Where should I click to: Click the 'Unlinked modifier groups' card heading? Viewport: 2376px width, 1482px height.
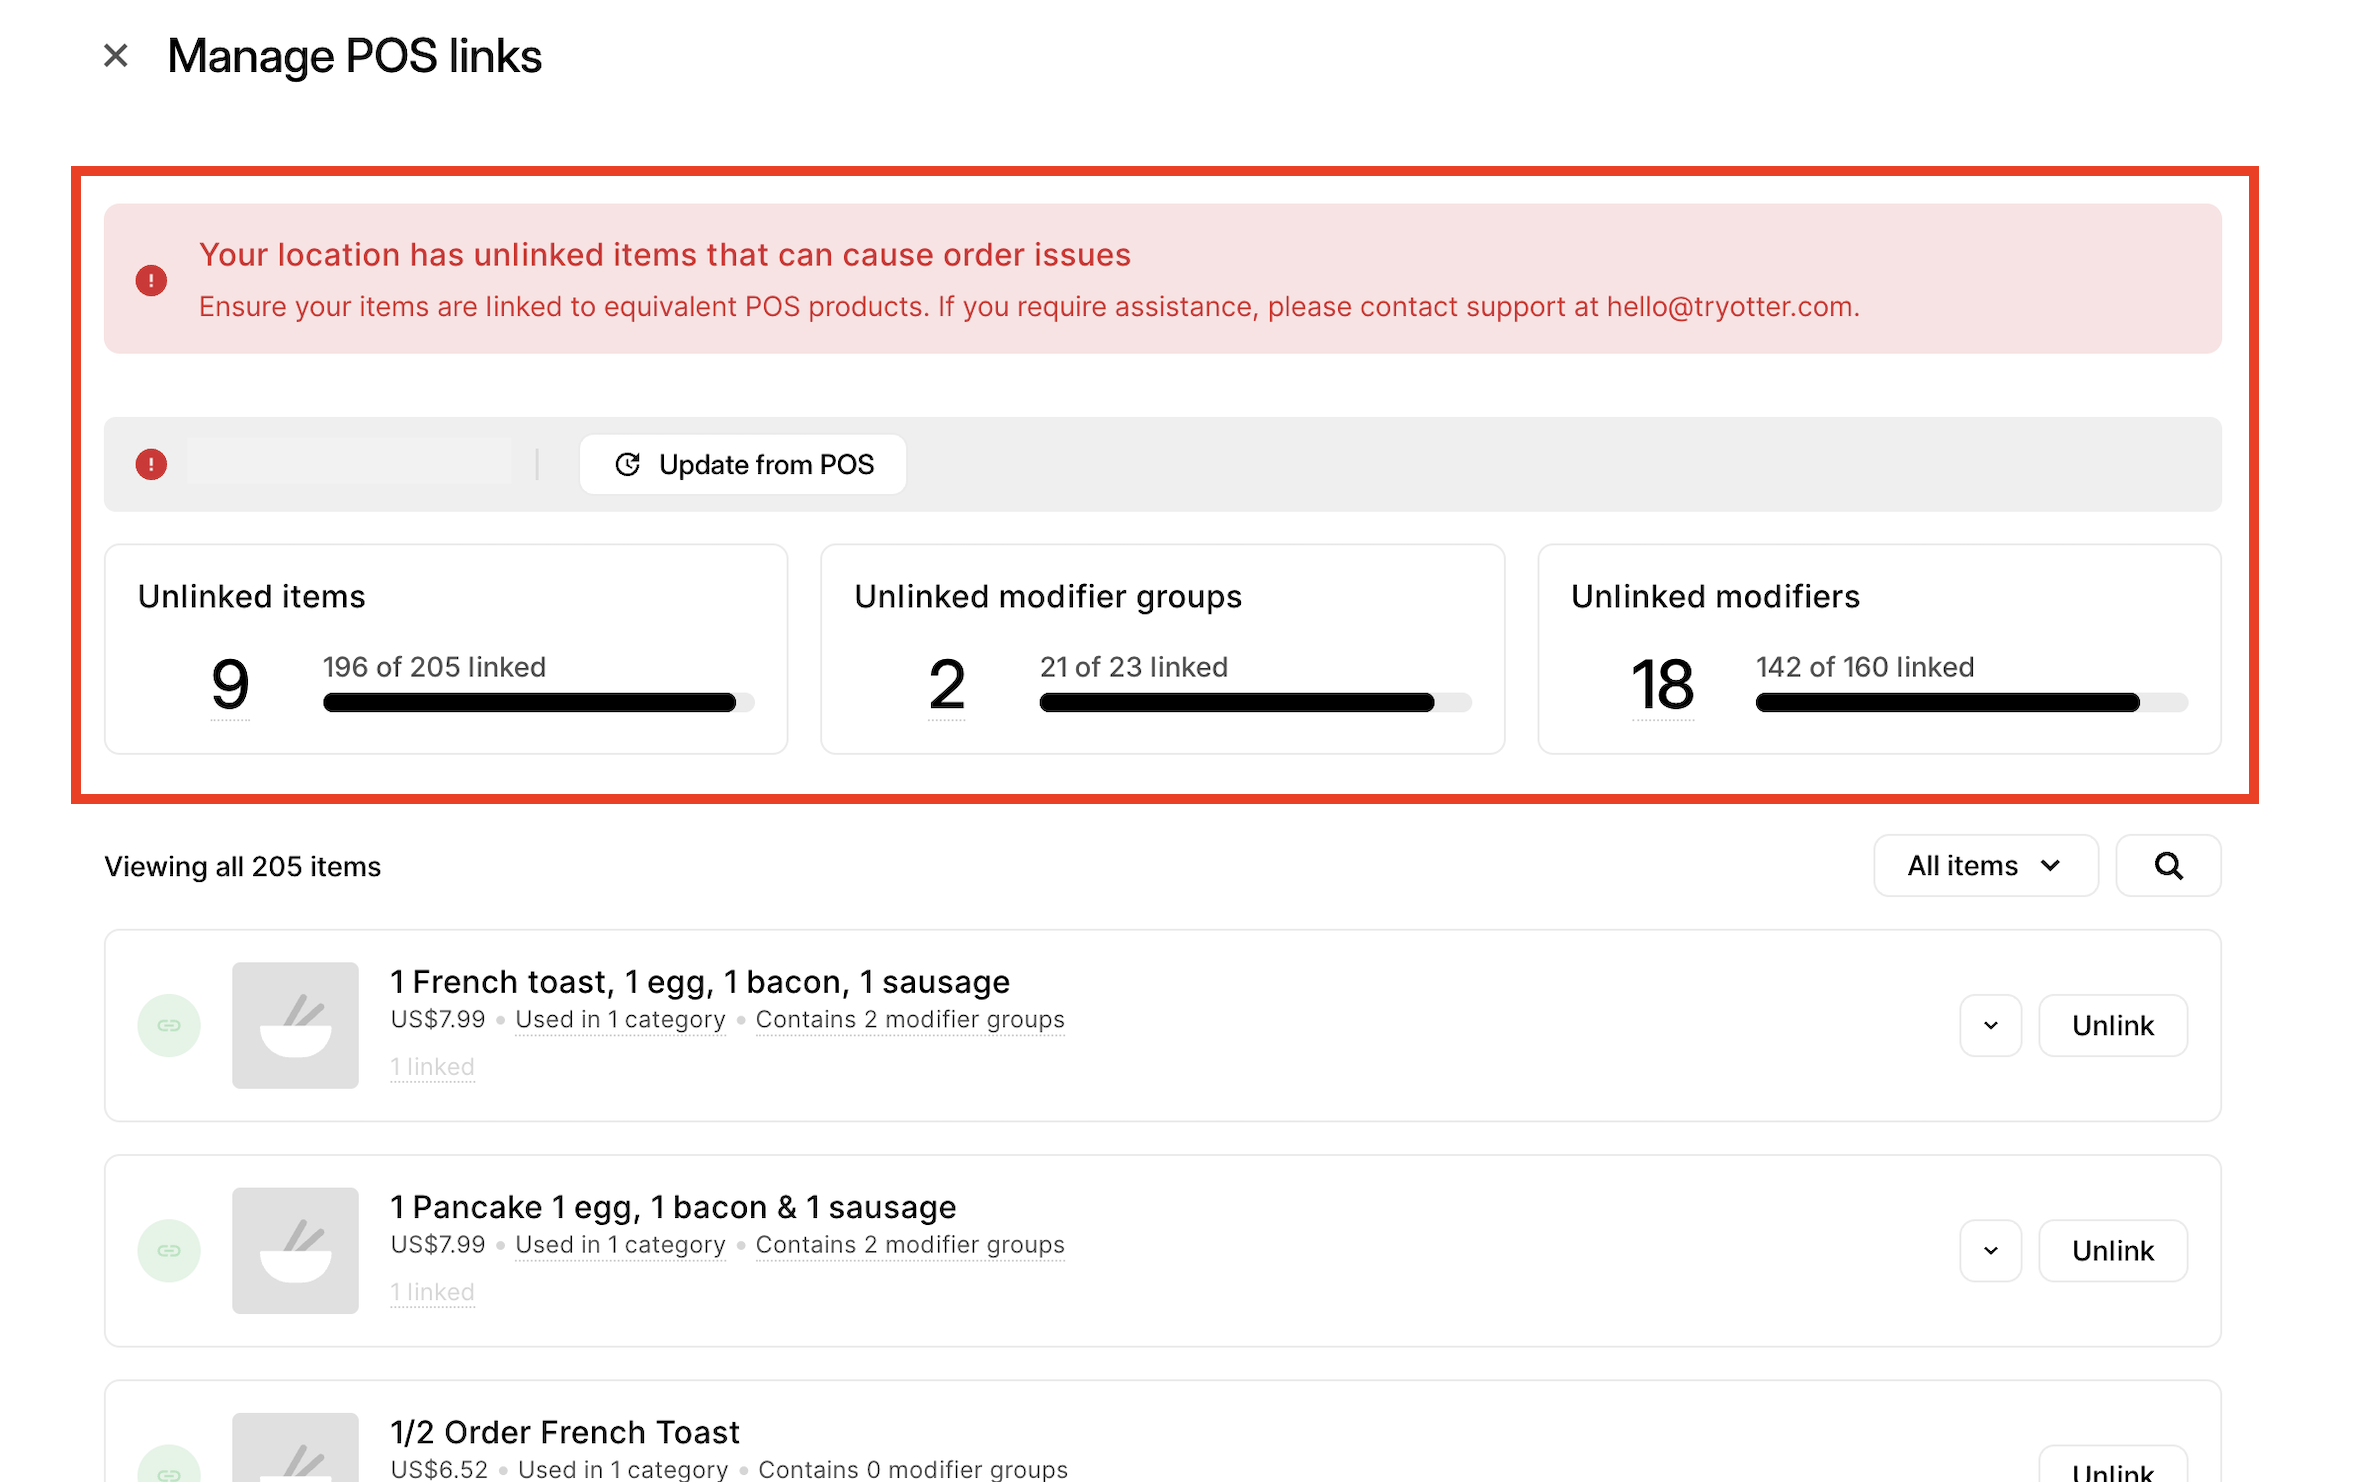tap(1048, 597)
